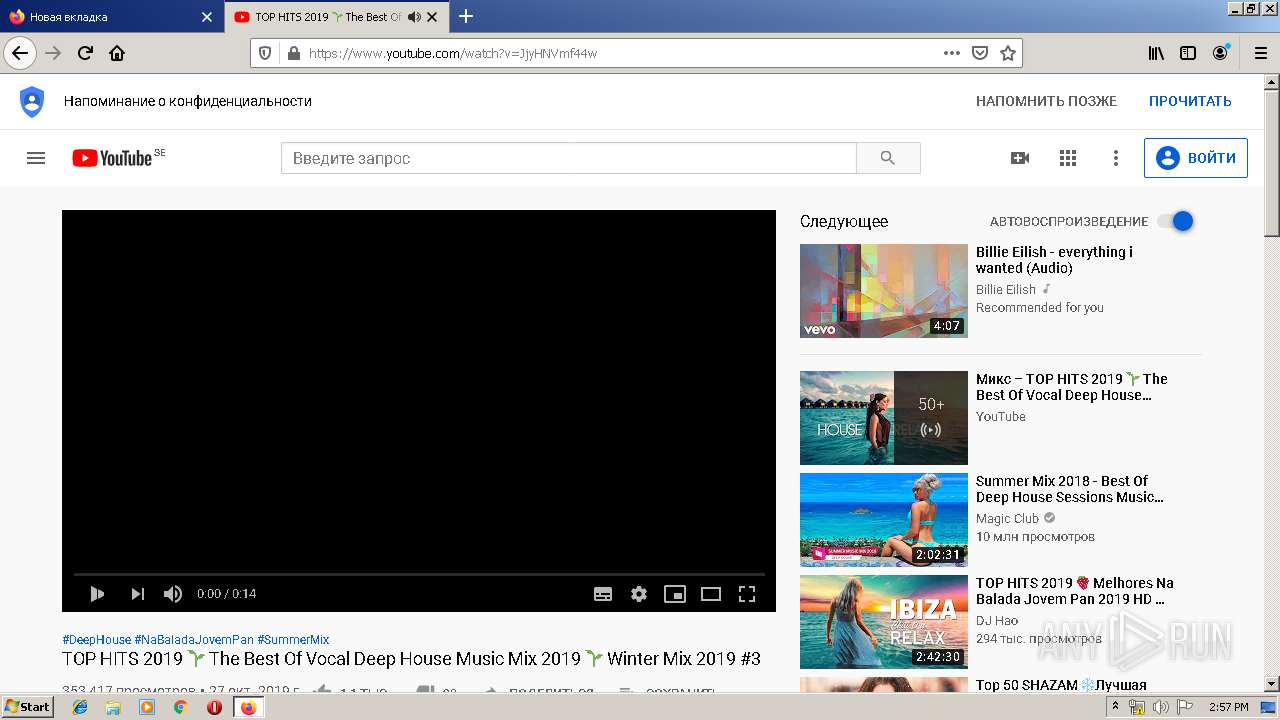This screenshot has width=1280, height=720.
Task: Mute the TOP HITS 2019 tab audio
Action: pos(414,17)
